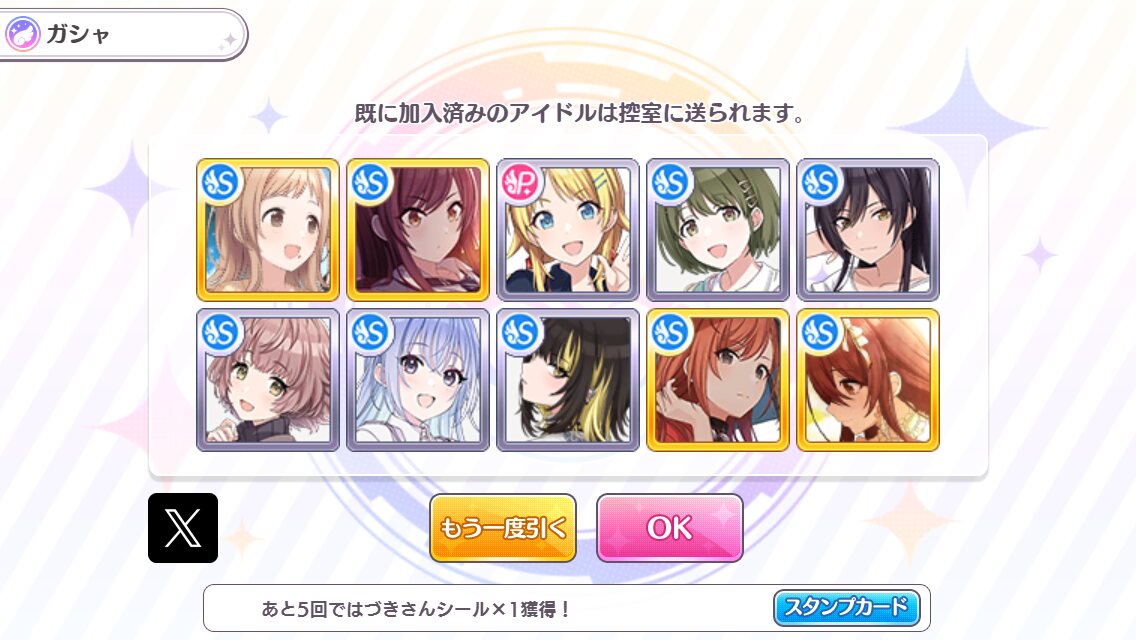The height and width of the screenshot is (640, 1136).
Task: Click S badge on green-haired idol
Action: (670, 183)
